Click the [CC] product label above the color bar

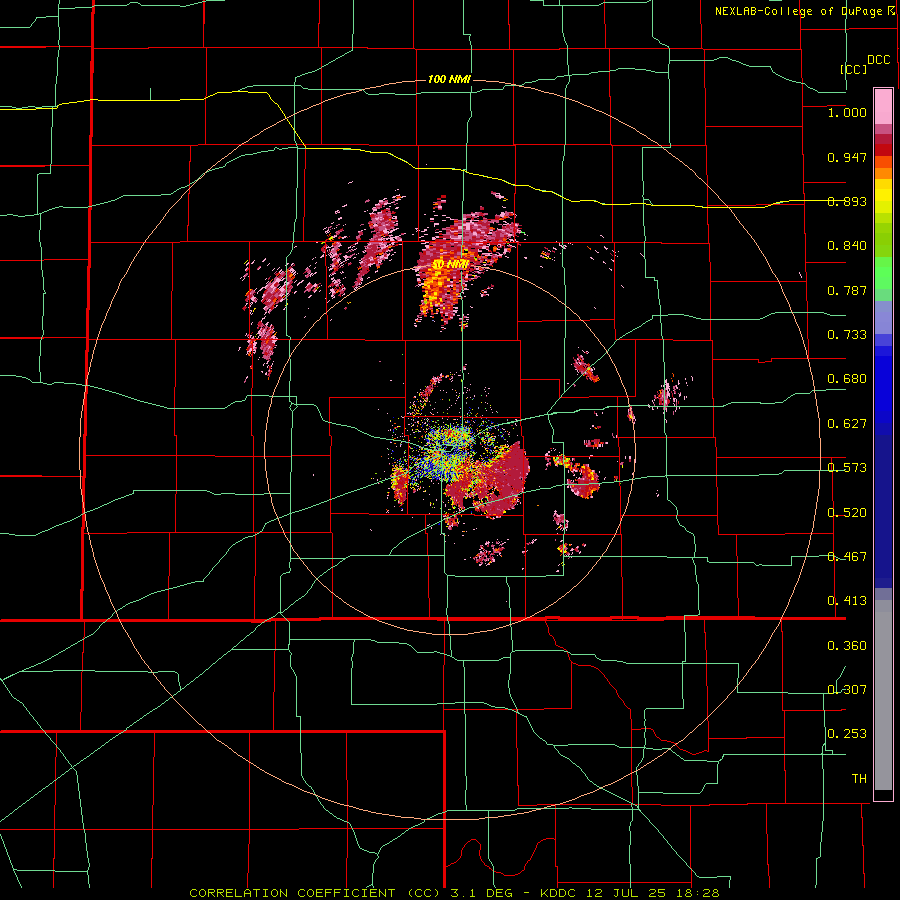coord(854,69)
